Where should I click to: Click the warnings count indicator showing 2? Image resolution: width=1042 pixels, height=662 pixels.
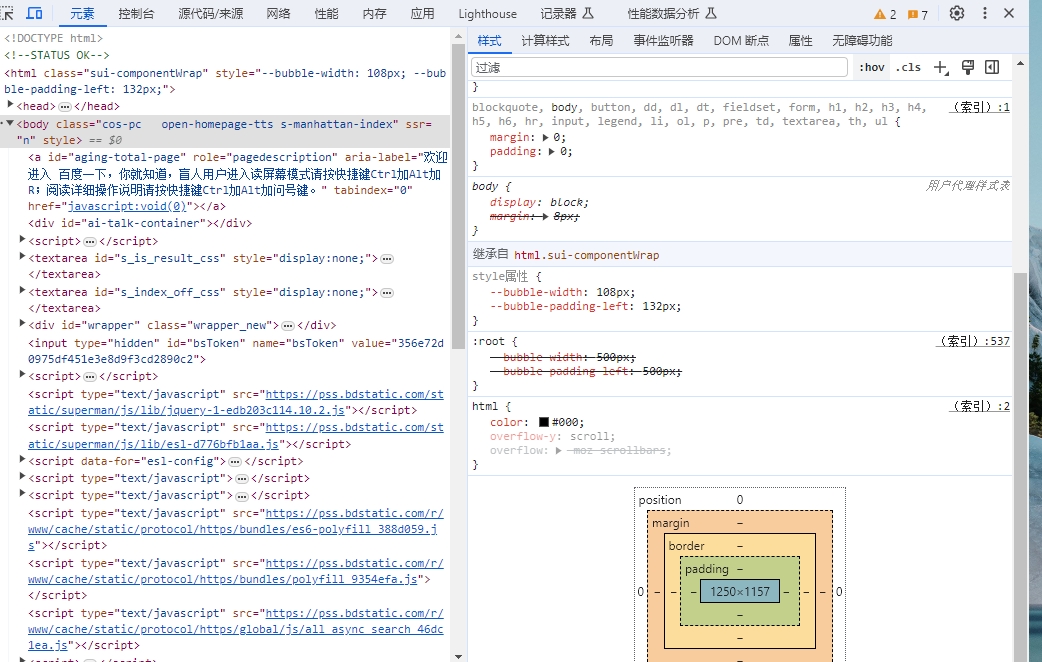tap(885, 14)
